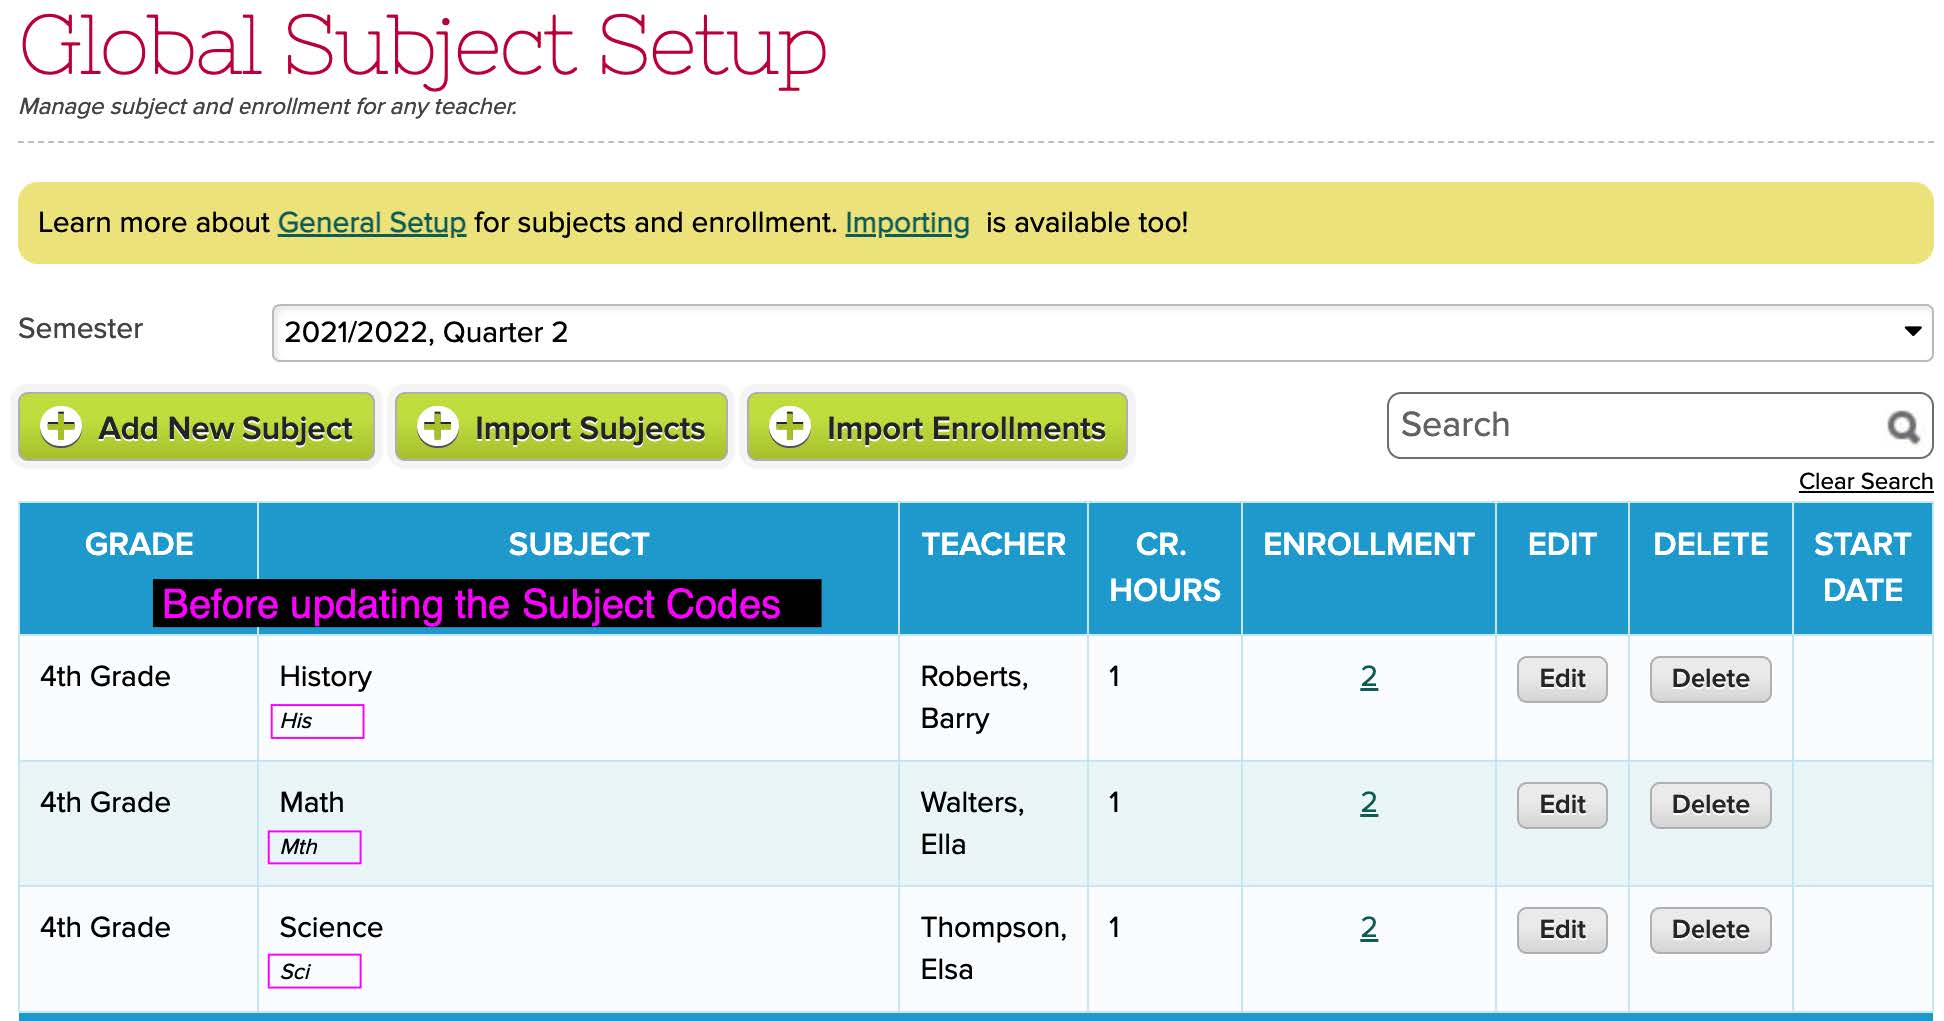Screen dimensions: 1944x1021
Task: Edit the History subject row
Action: pos(1561,679)
